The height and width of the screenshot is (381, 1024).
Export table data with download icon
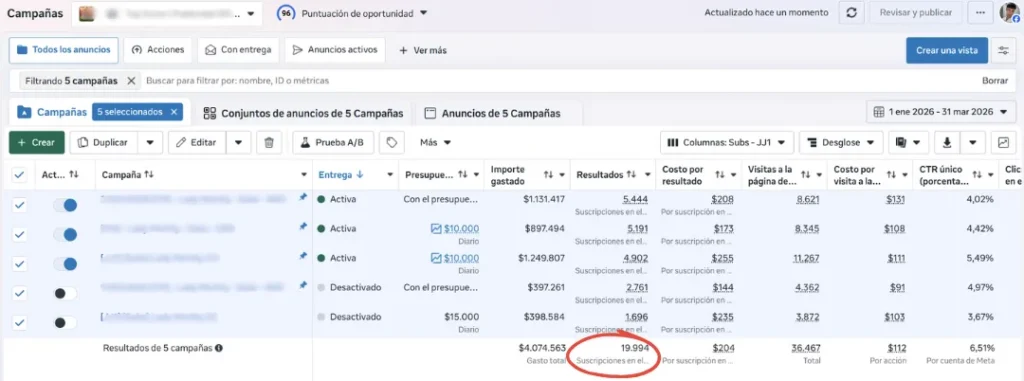tap(946, 142)
